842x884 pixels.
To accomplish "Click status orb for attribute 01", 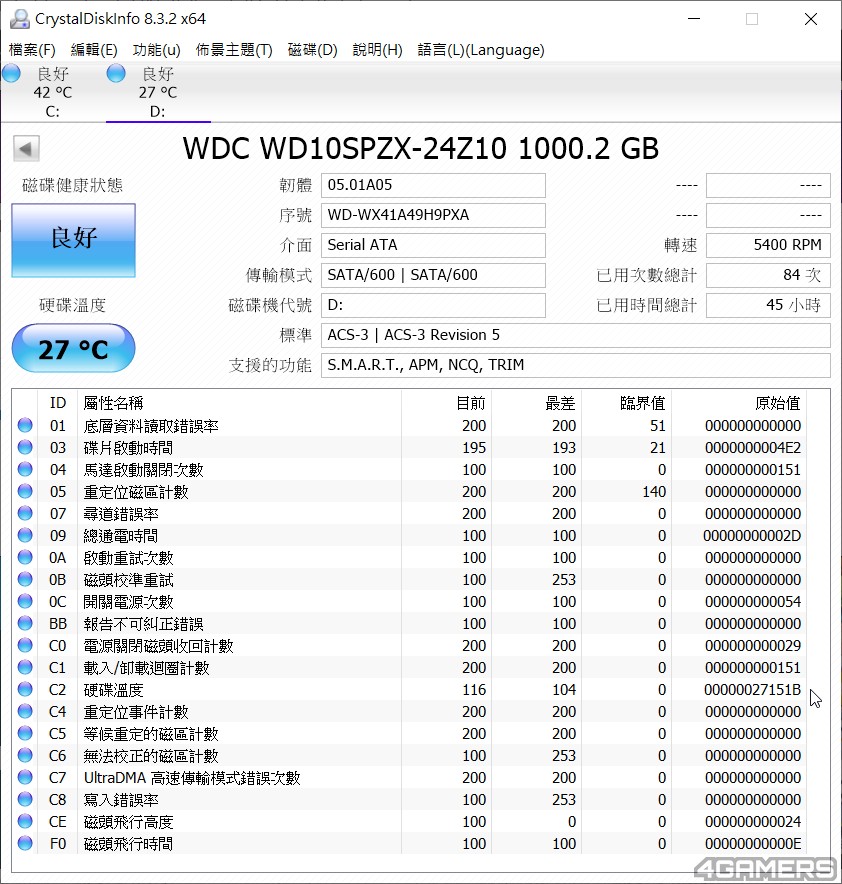I will [25, 425].
